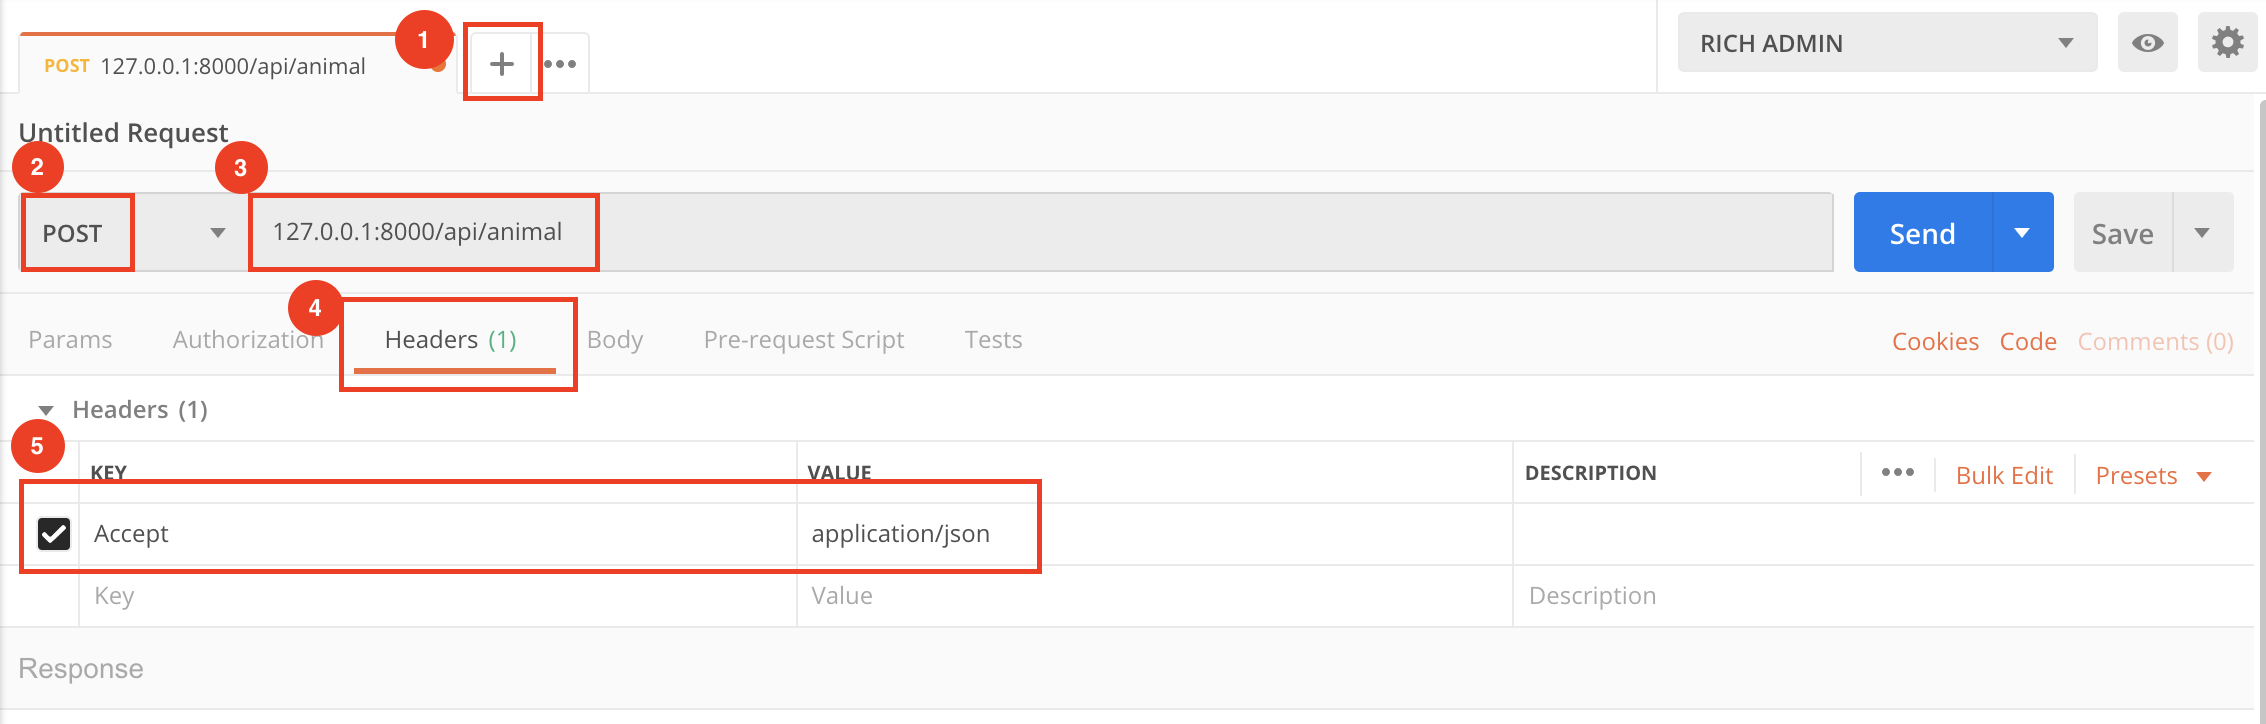
Task: Click the blue Send button
Action: [1922, 232]
